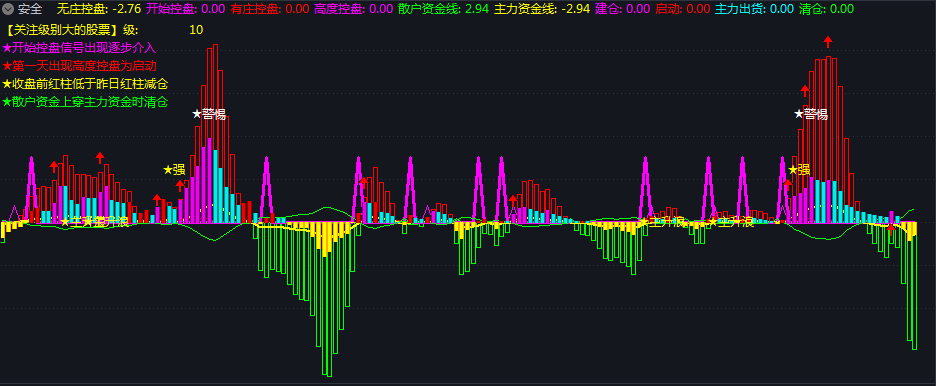
Task: Click the 【关注级别大的股票】级 label
Action: (x=71, y=30)
